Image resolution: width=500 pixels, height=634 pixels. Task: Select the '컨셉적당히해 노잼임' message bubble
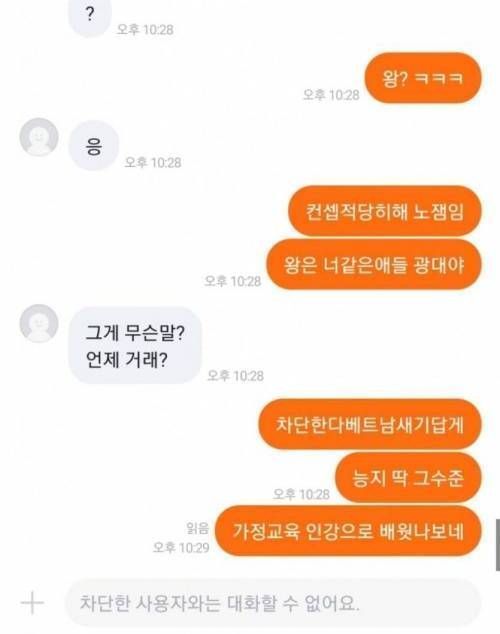click(x=385, y=211)
